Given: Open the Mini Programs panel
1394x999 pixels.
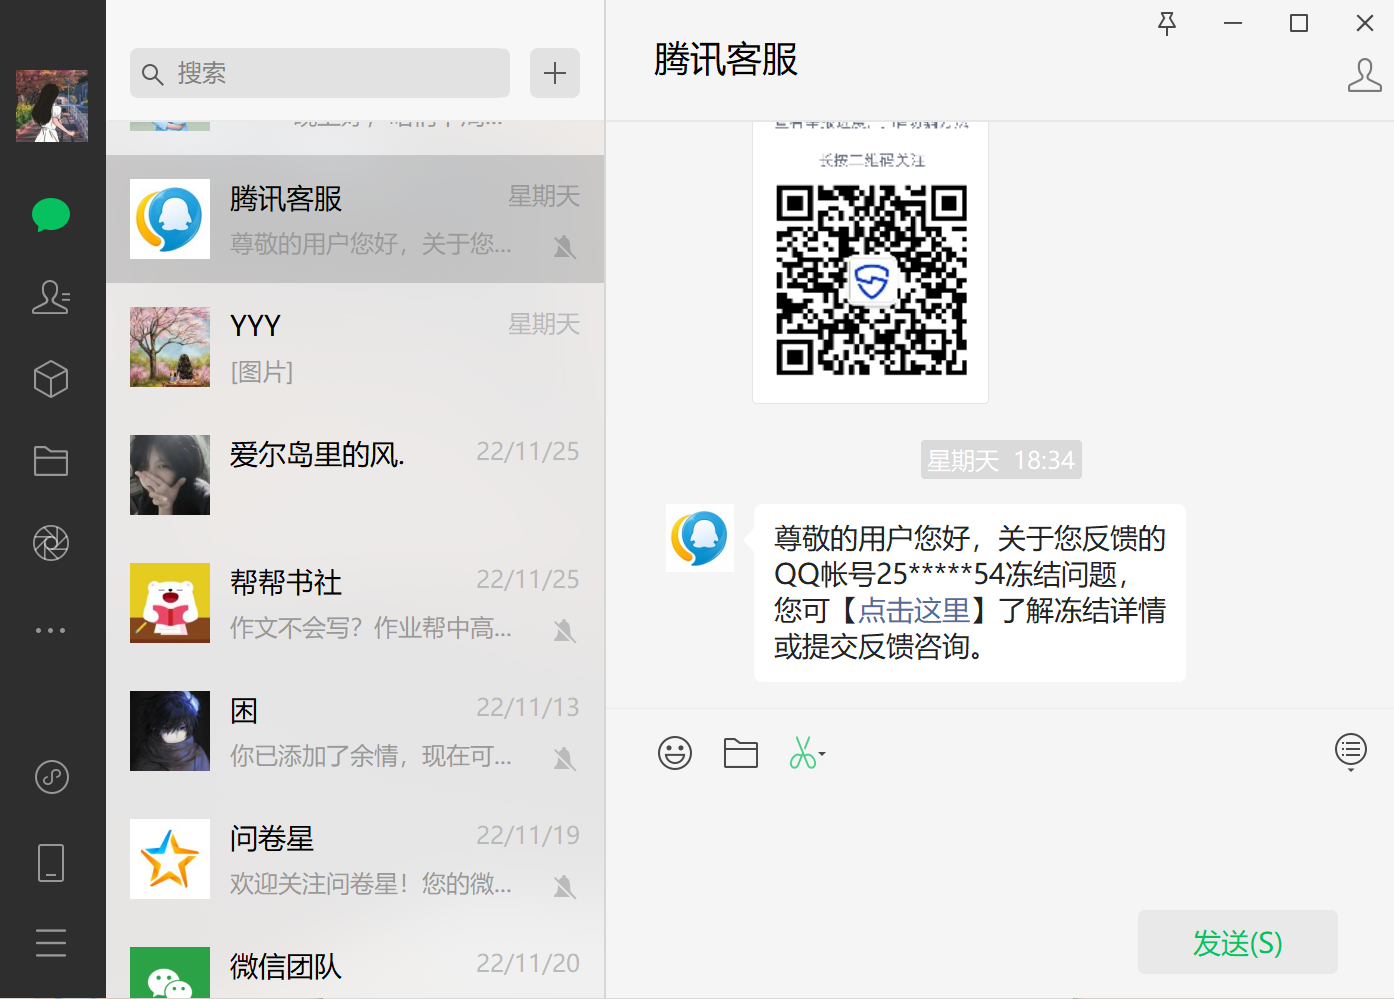Looking at the screenshot, I should pyautogui.click(x=52, y=777).
